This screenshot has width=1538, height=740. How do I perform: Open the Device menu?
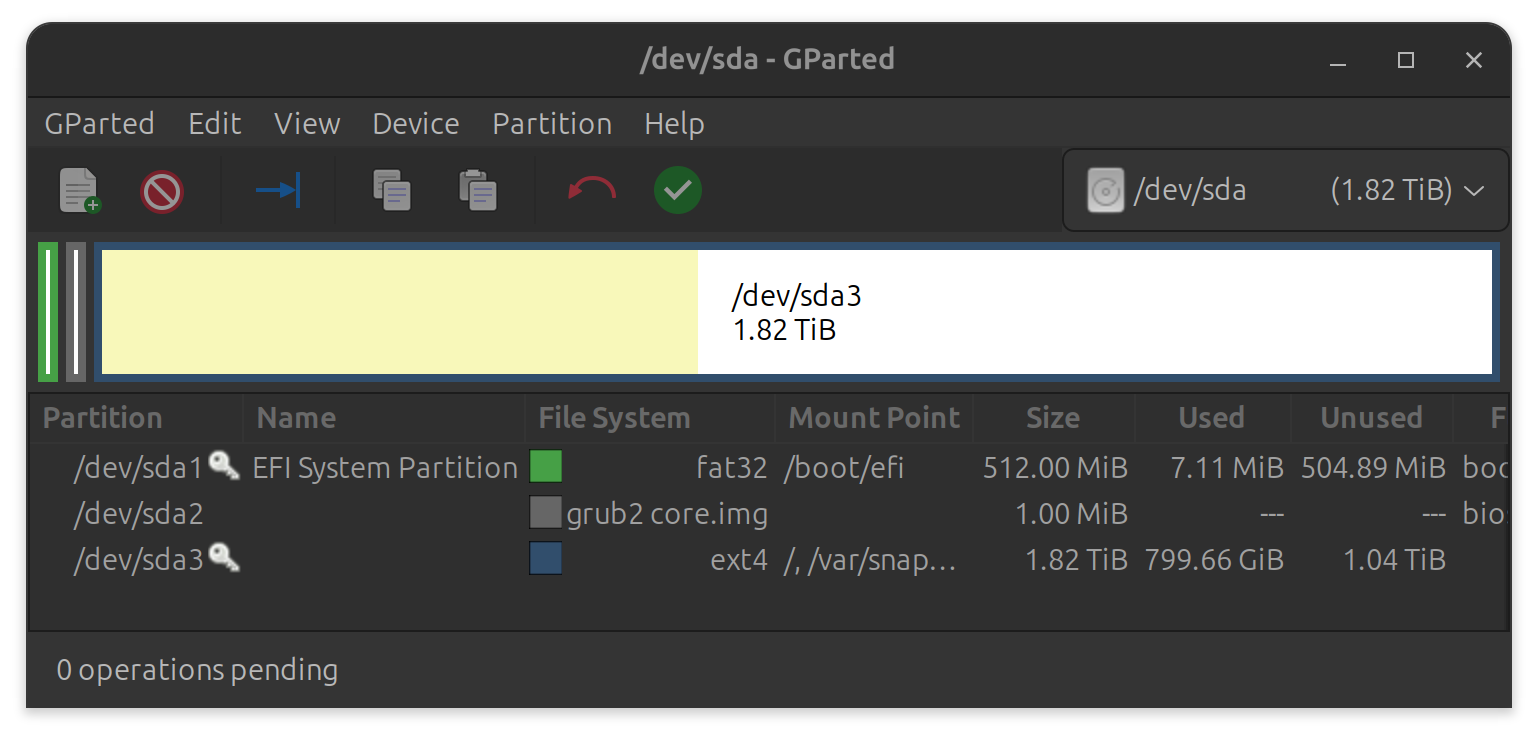pyautogui.click(x=416, y=124)
